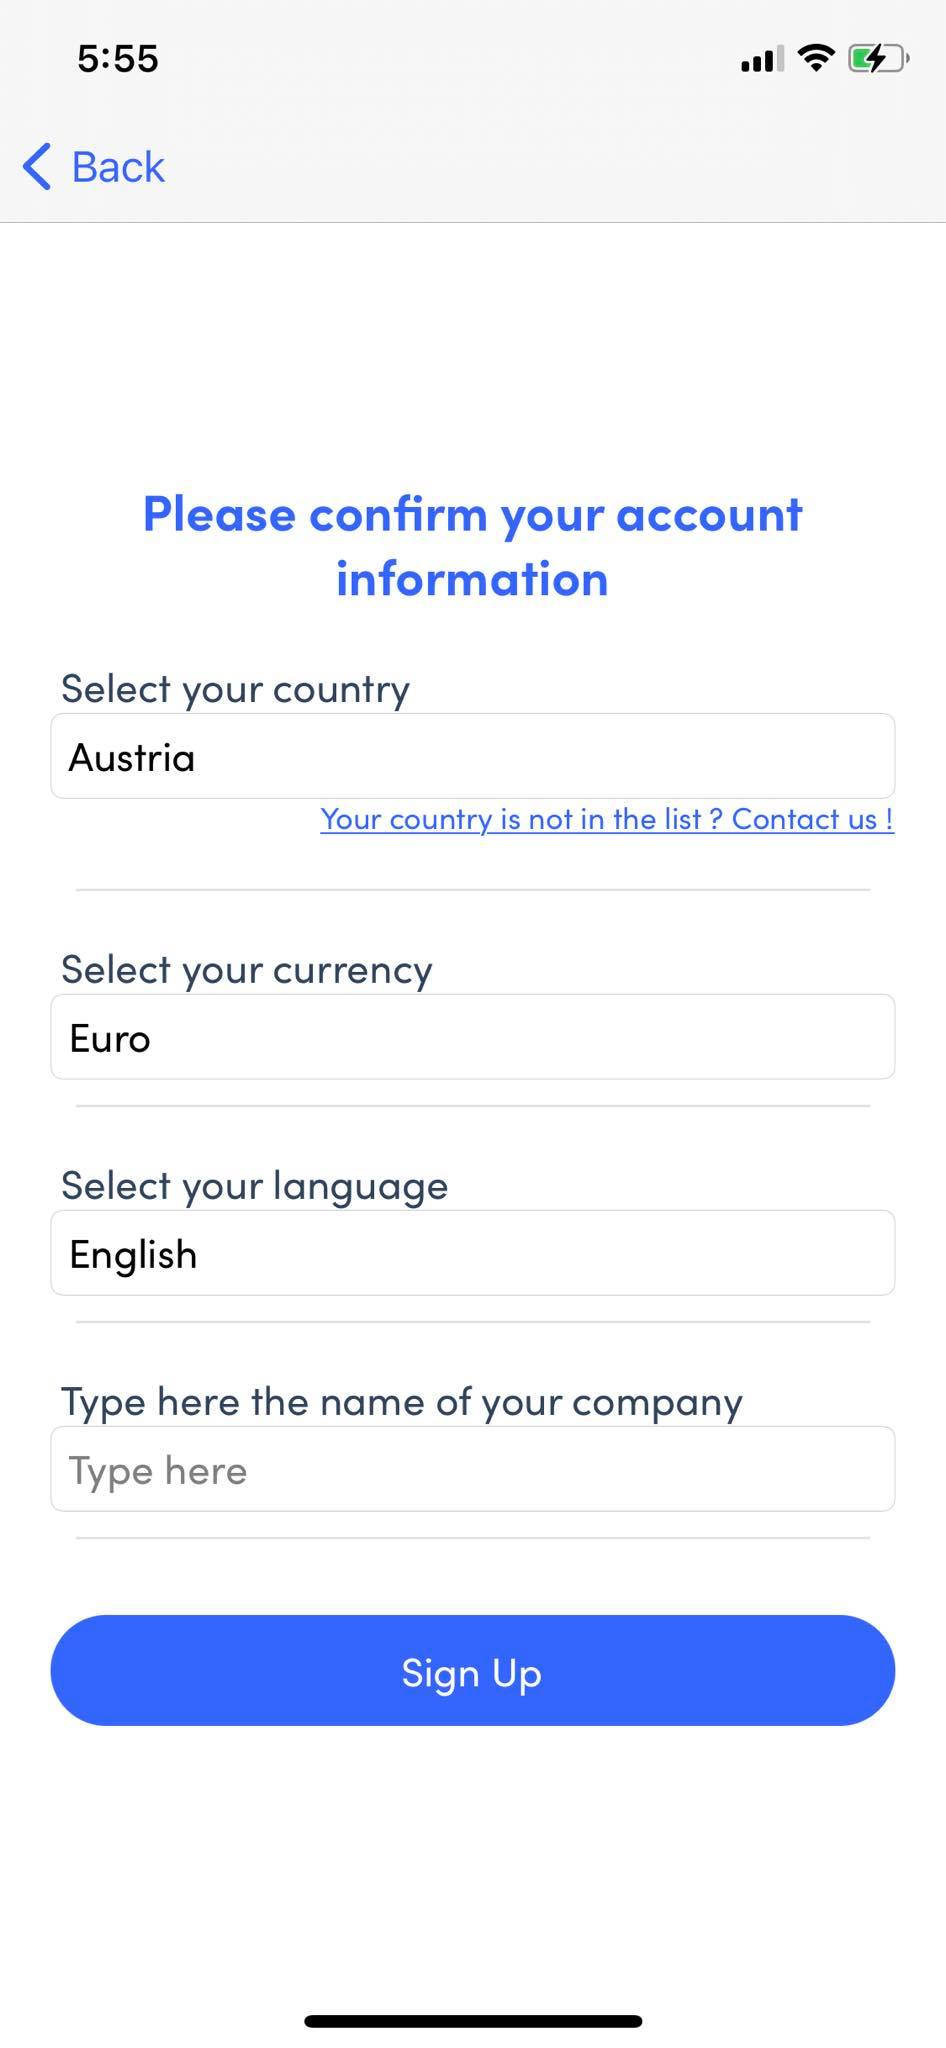This screenshot has height=2048, width=946.
Task: Tap the 'Please confirm your account information' heading
Action: [472, 547]
